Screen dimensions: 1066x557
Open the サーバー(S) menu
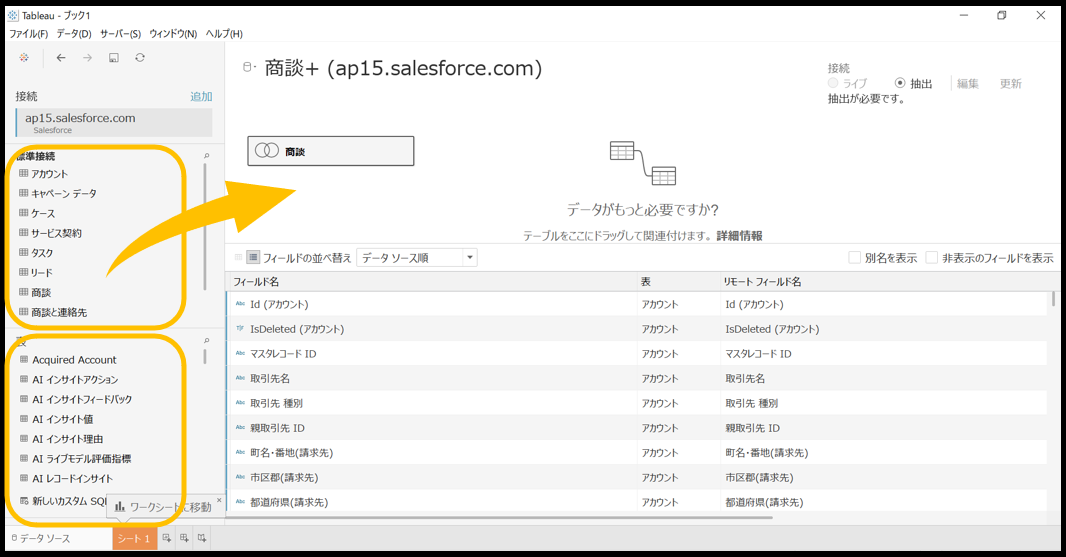[x=120, y=33]
